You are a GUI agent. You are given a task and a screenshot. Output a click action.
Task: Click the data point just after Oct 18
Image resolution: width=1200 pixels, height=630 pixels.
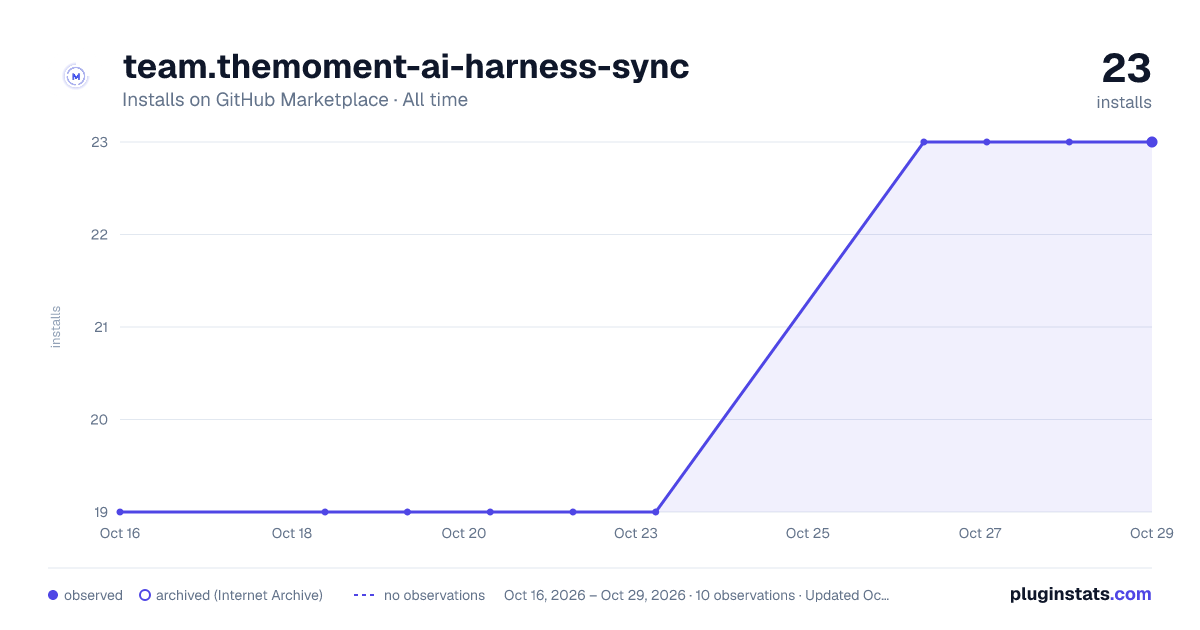coord(325,512)
